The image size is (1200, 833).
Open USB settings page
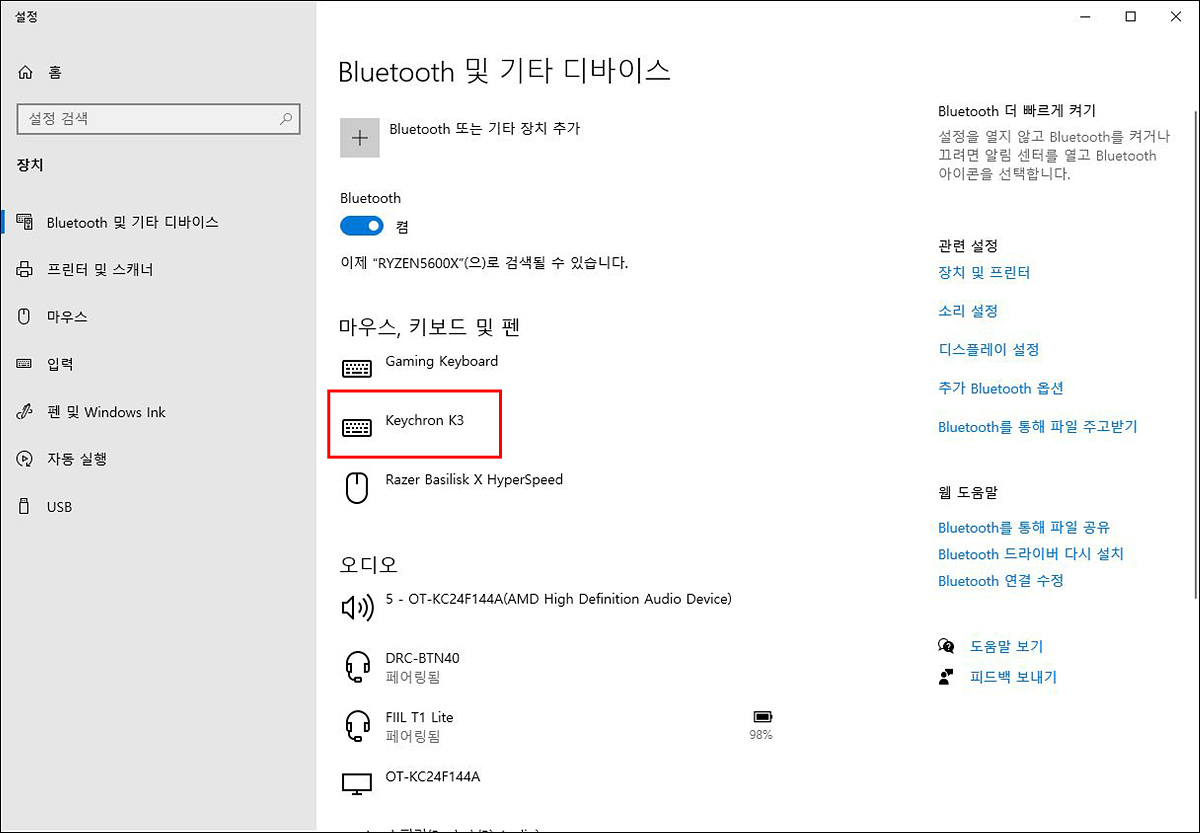click(x=59, y=507)
